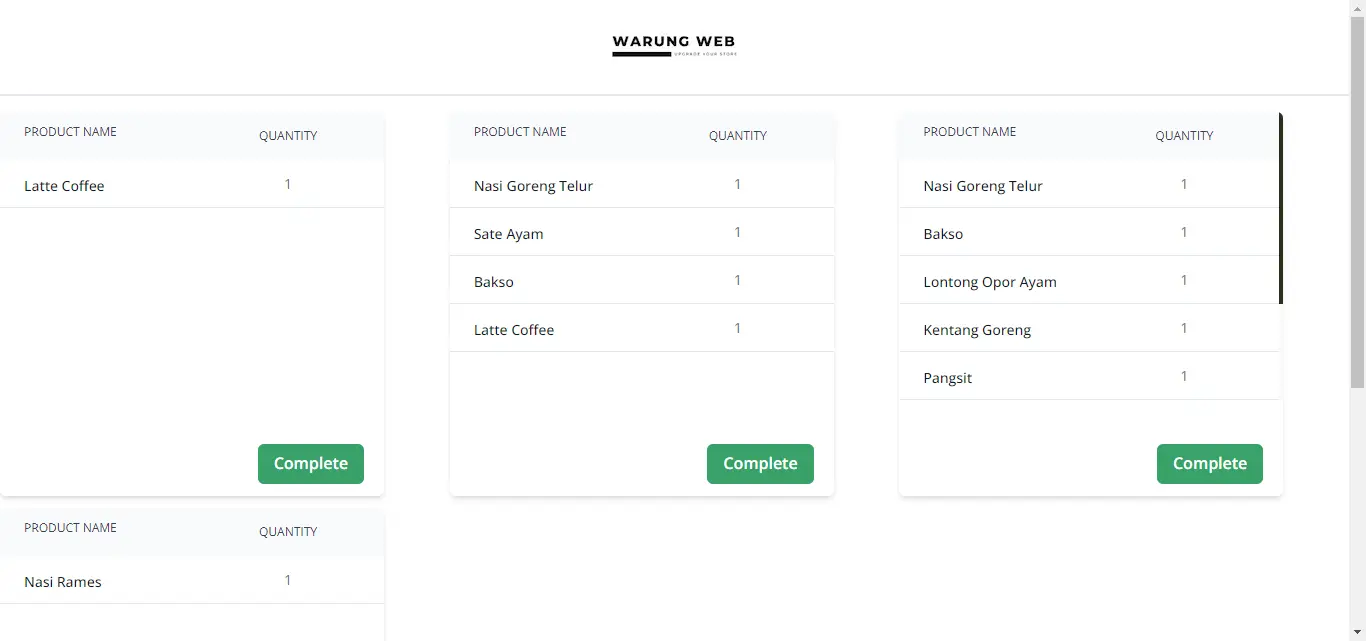1366x641 pixels.
Task: Select the Sate Ayam row
Action: click(x=642, y=232)
